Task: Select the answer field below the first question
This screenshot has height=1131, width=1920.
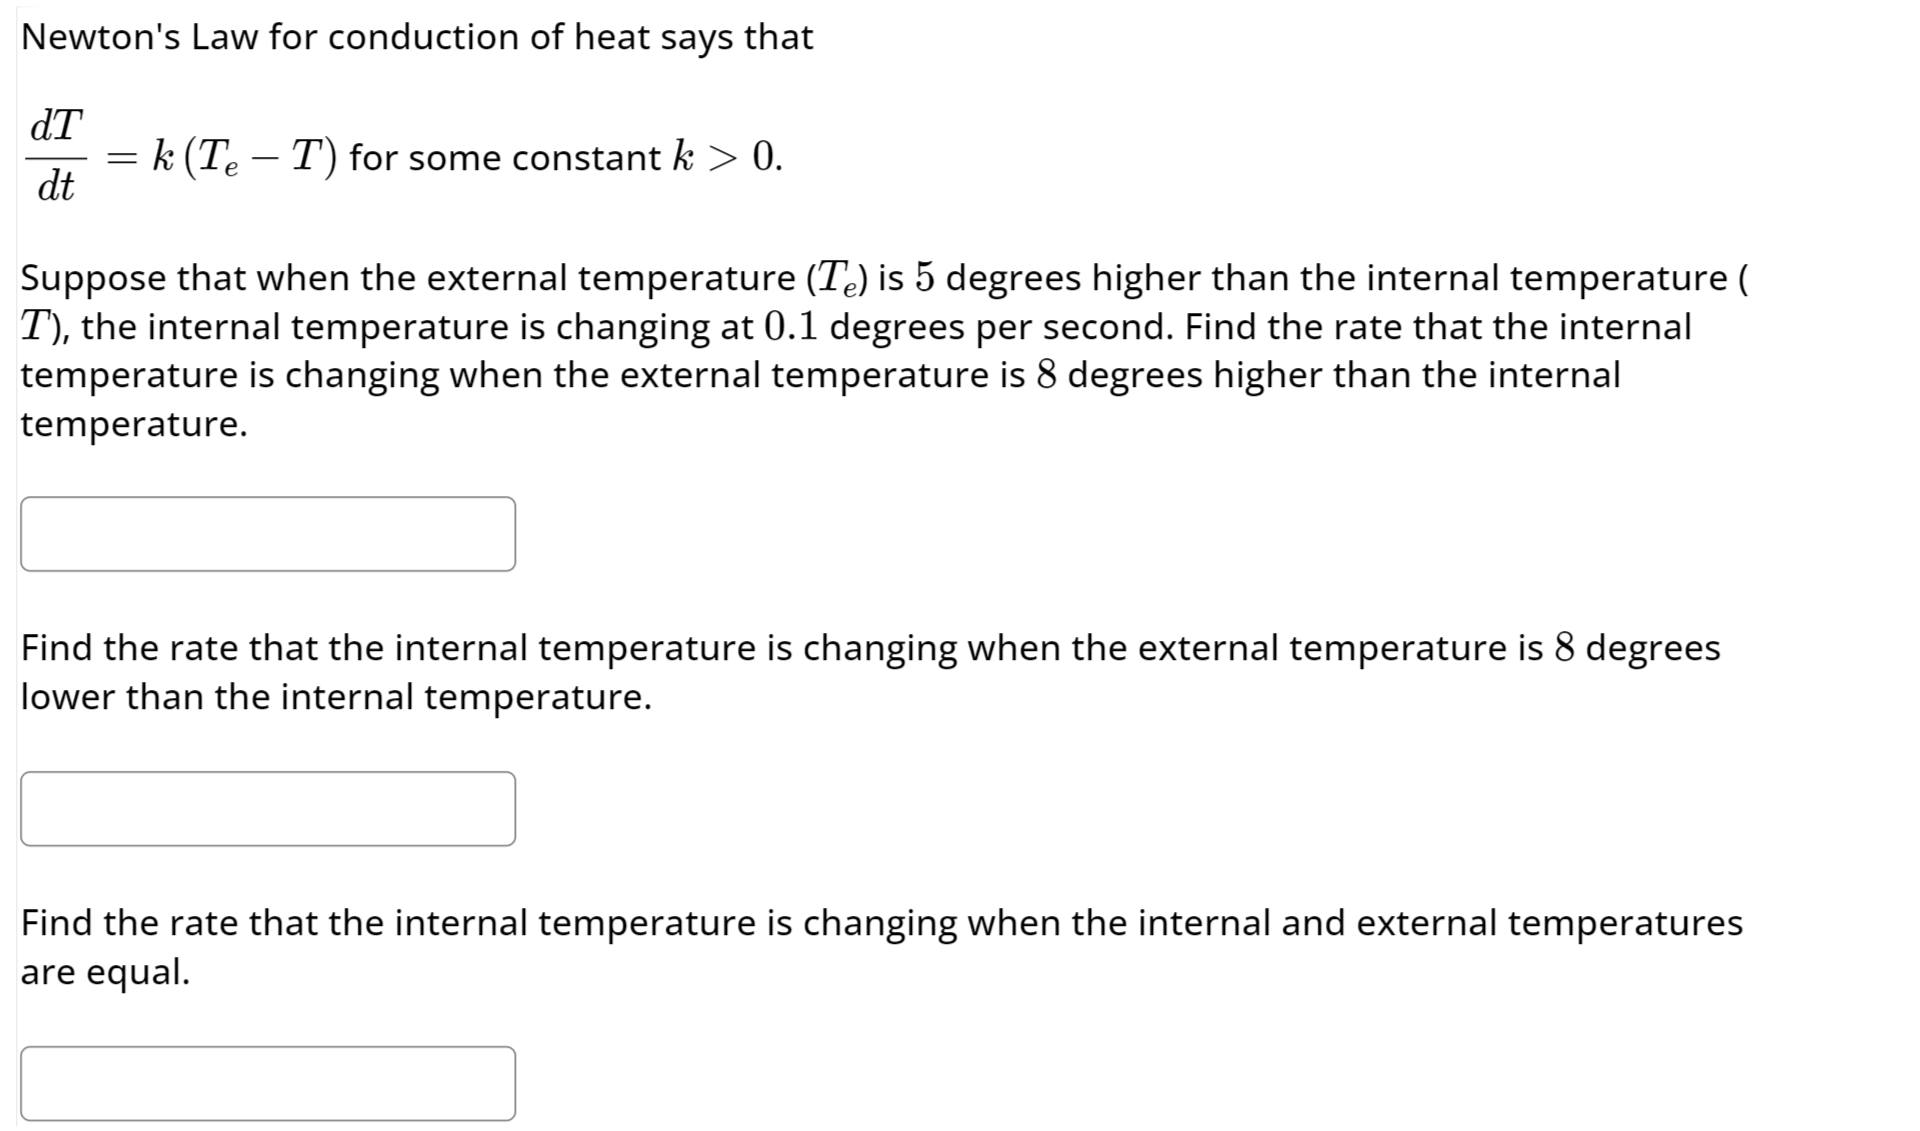Action: click(268, 533)
